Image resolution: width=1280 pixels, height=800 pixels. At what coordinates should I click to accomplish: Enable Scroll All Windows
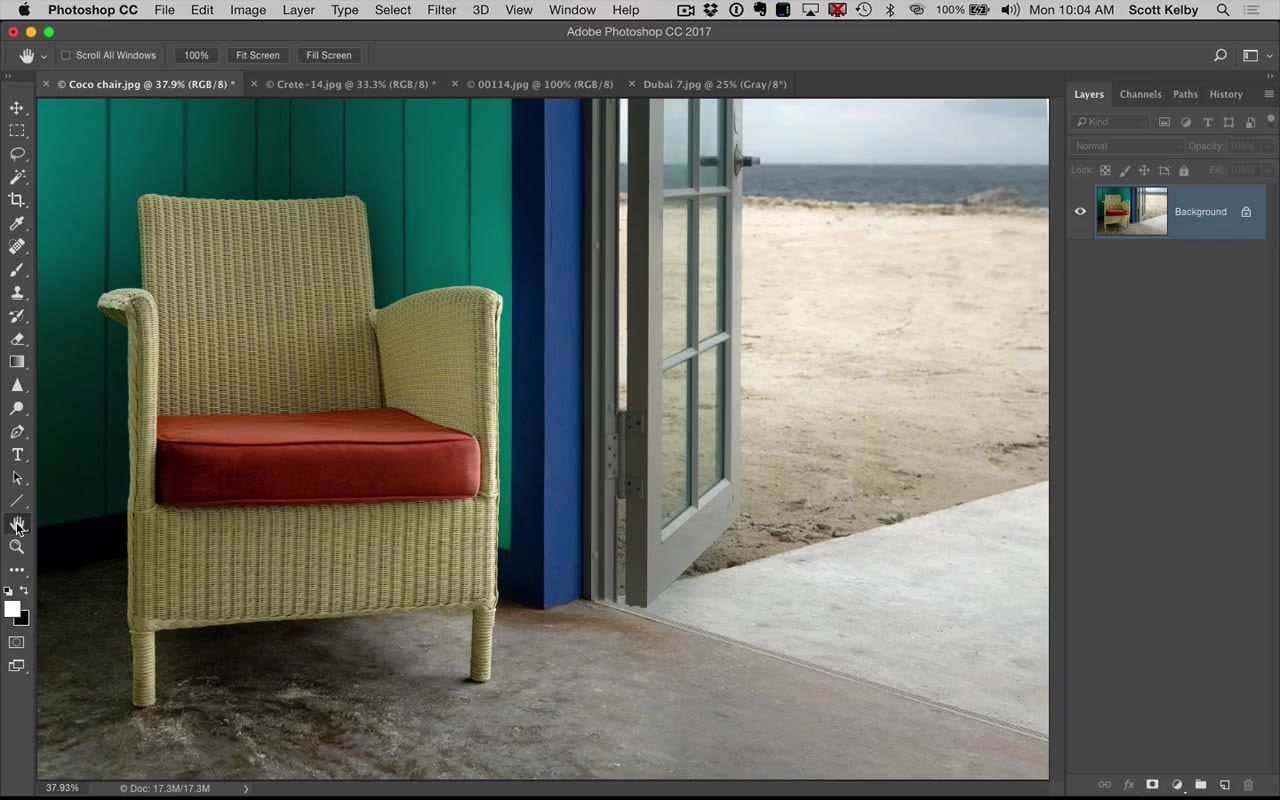click(x=65, y=55)
